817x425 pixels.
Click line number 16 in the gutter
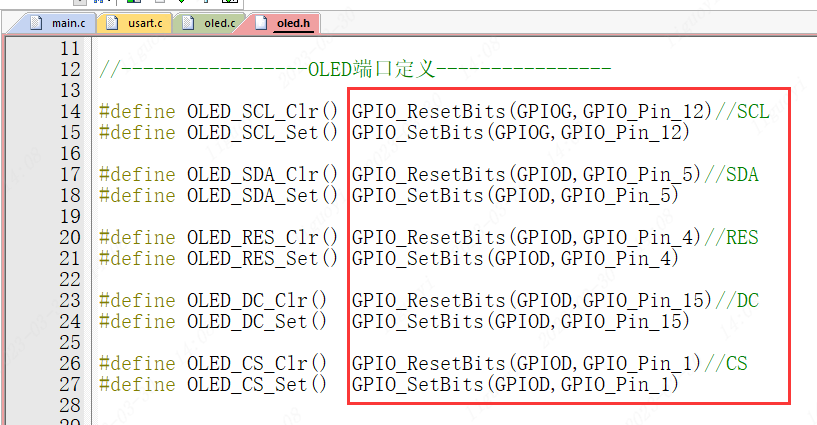pyautogui.click(x=70, y=154)
